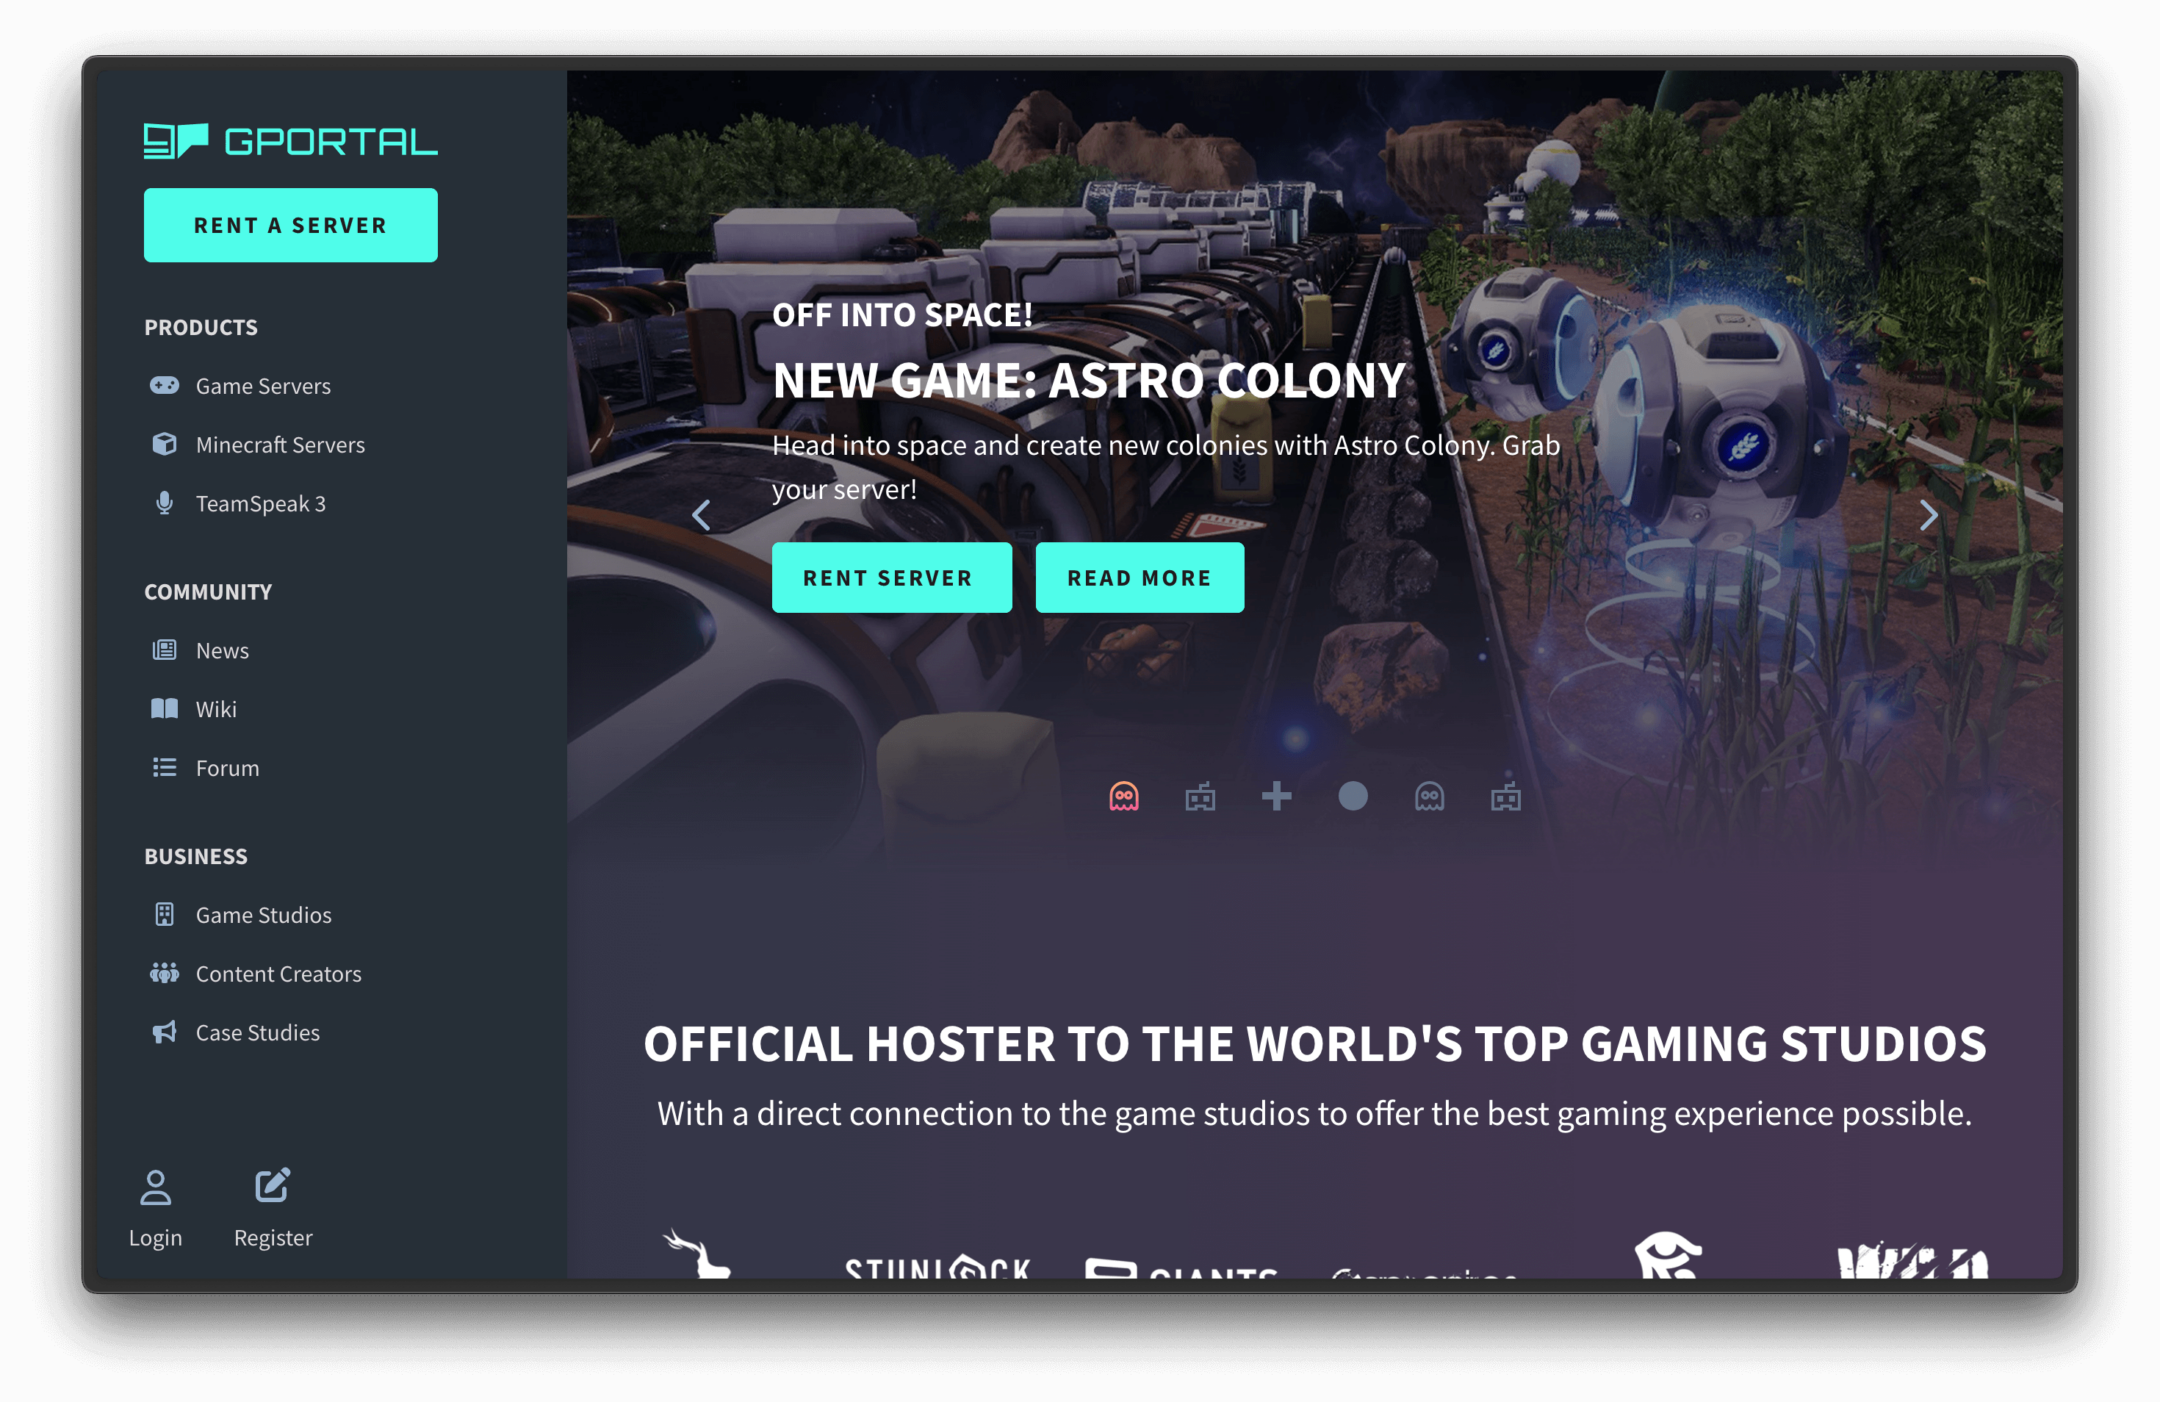Click the News newspaper icon
2160x1402 pixels.
pos(164,650)
